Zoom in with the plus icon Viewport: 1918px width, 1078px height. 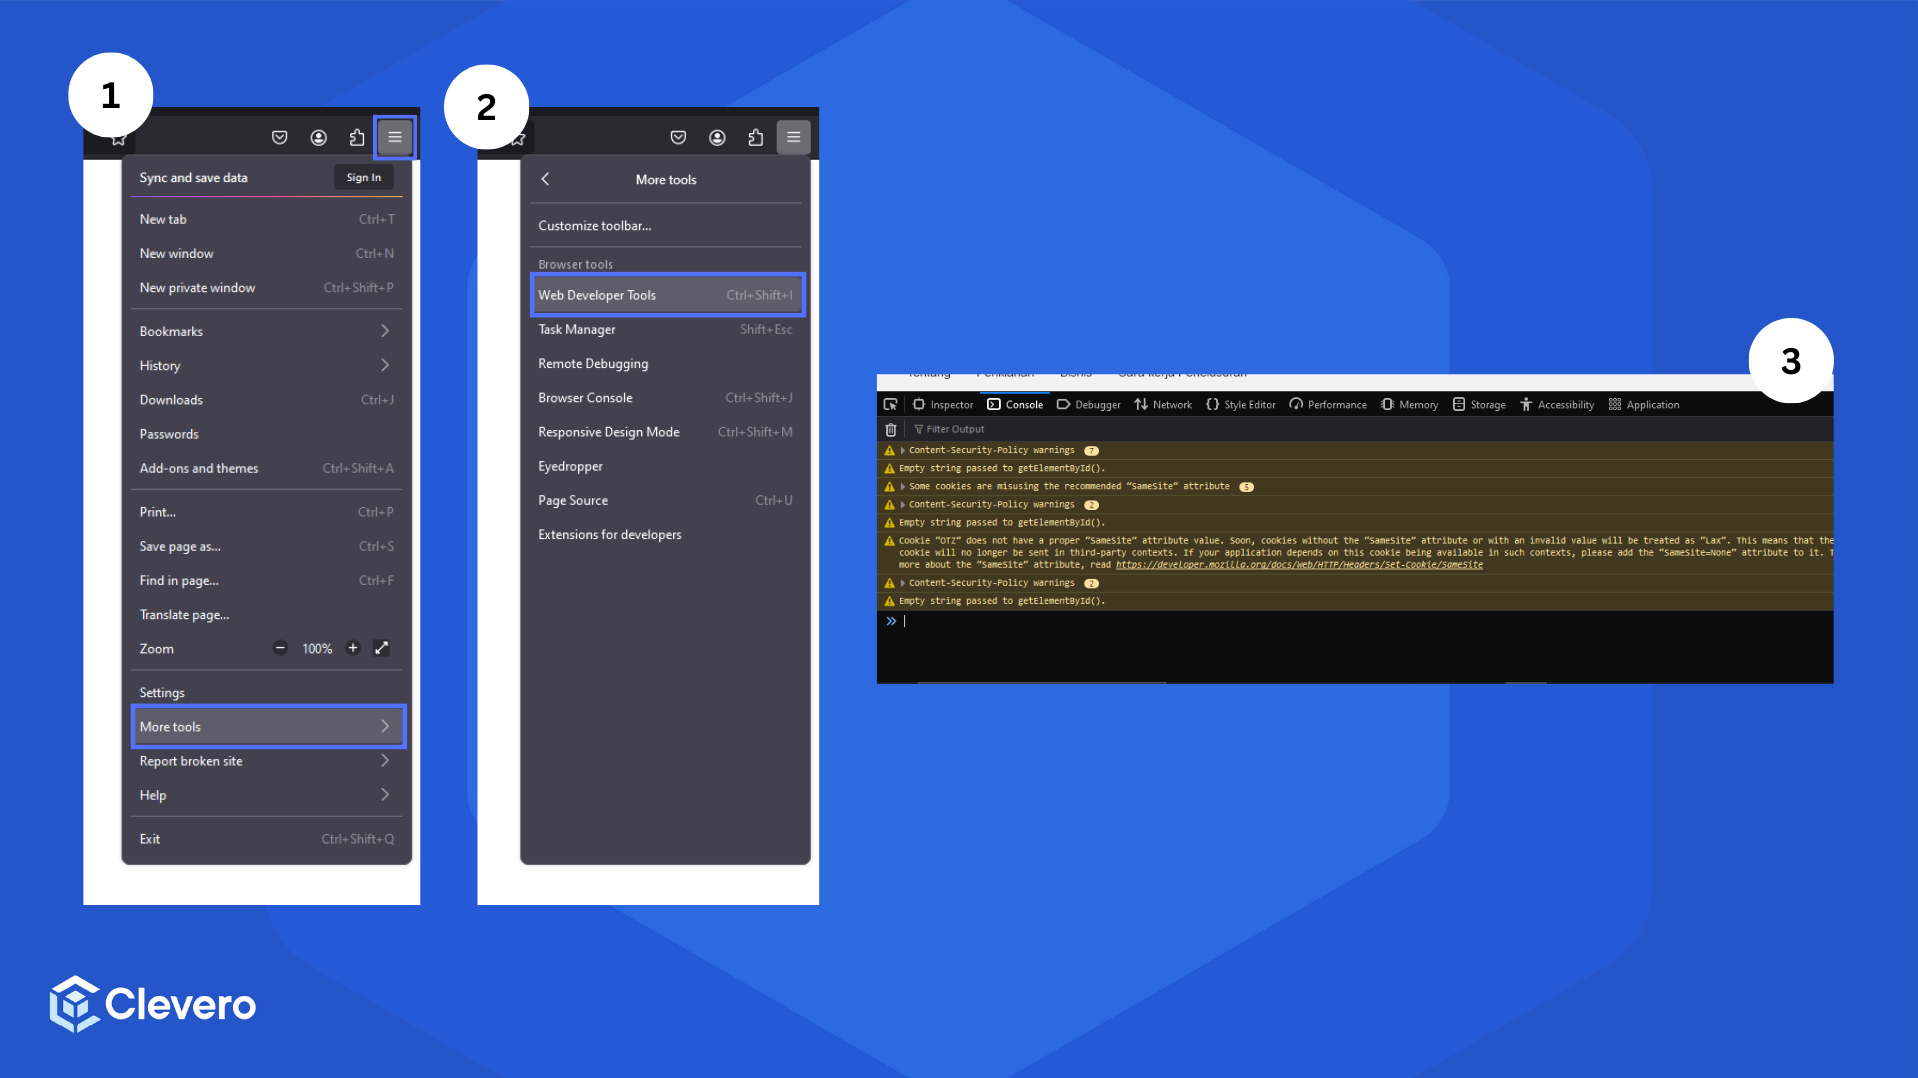(353, 648)
